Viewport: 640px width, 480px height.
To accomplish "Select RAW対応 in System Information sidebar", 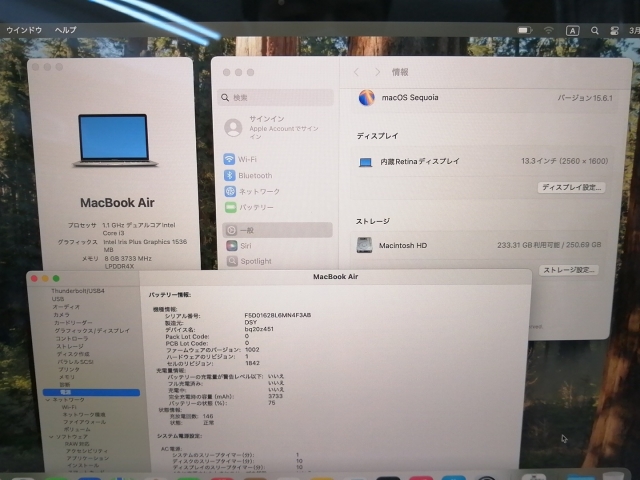I will click(77, 444).
